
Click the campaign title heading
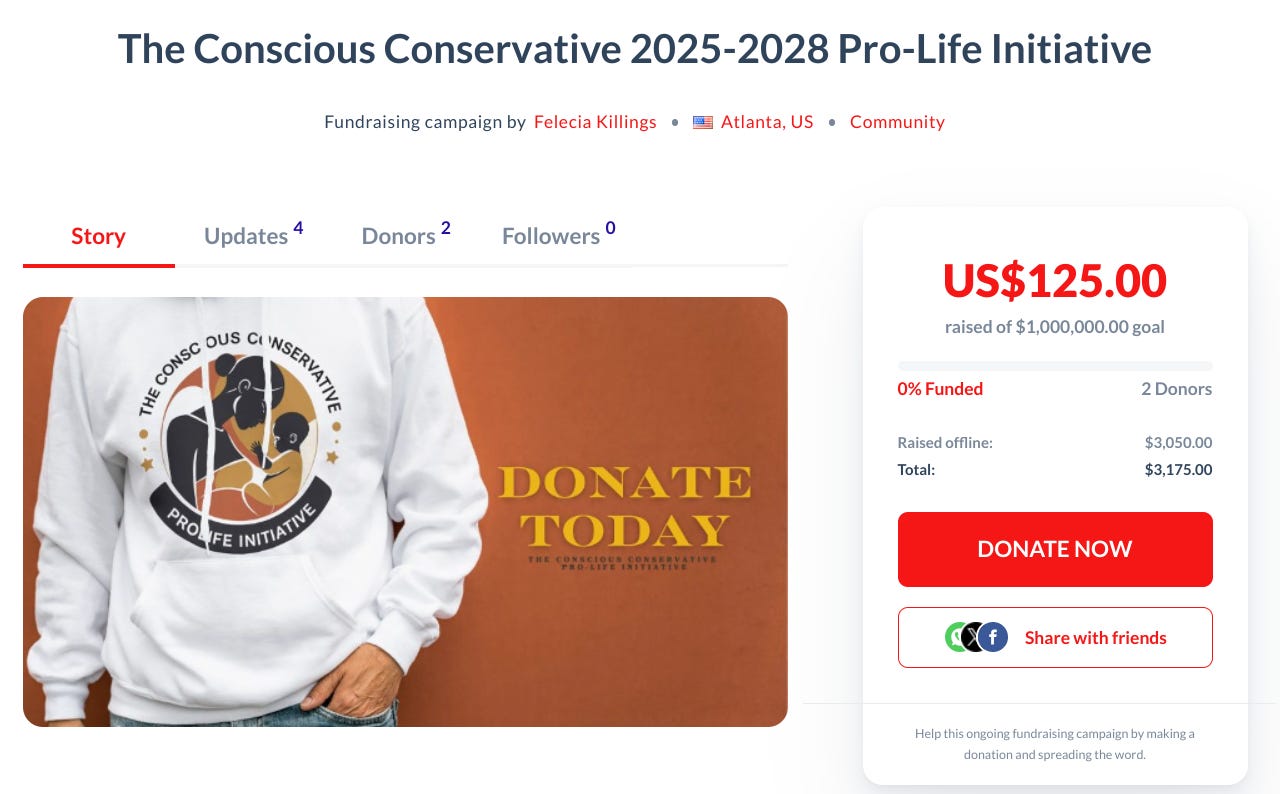coord(635,49)
